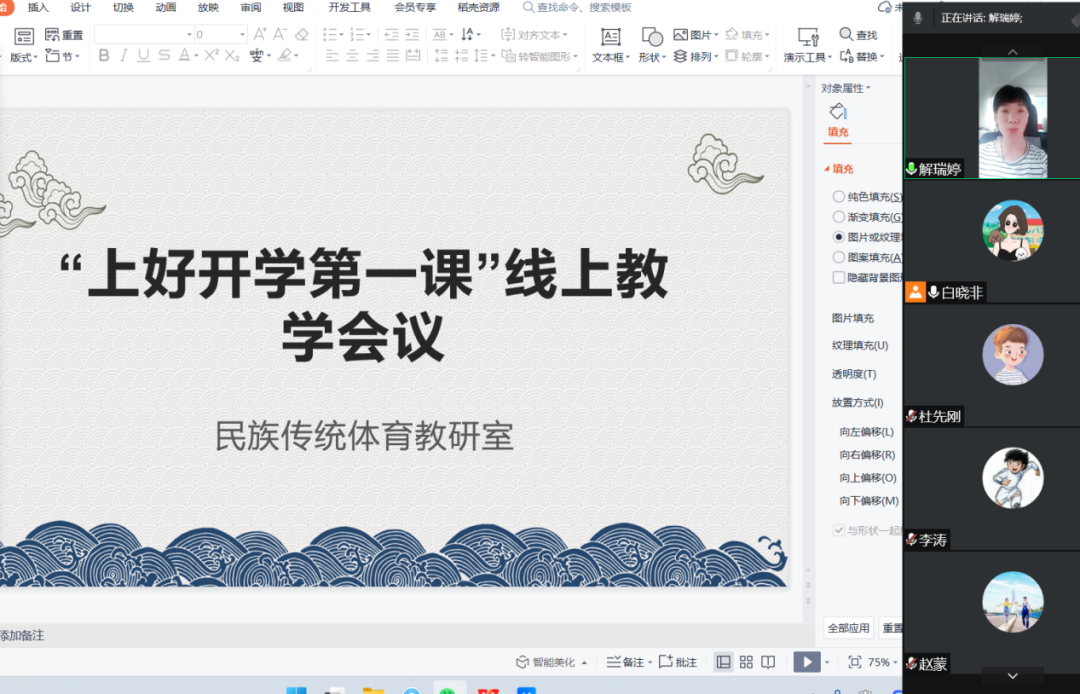
Task: Select 纯色填充 solid fill radio
Action: click(x=838, y=196)
